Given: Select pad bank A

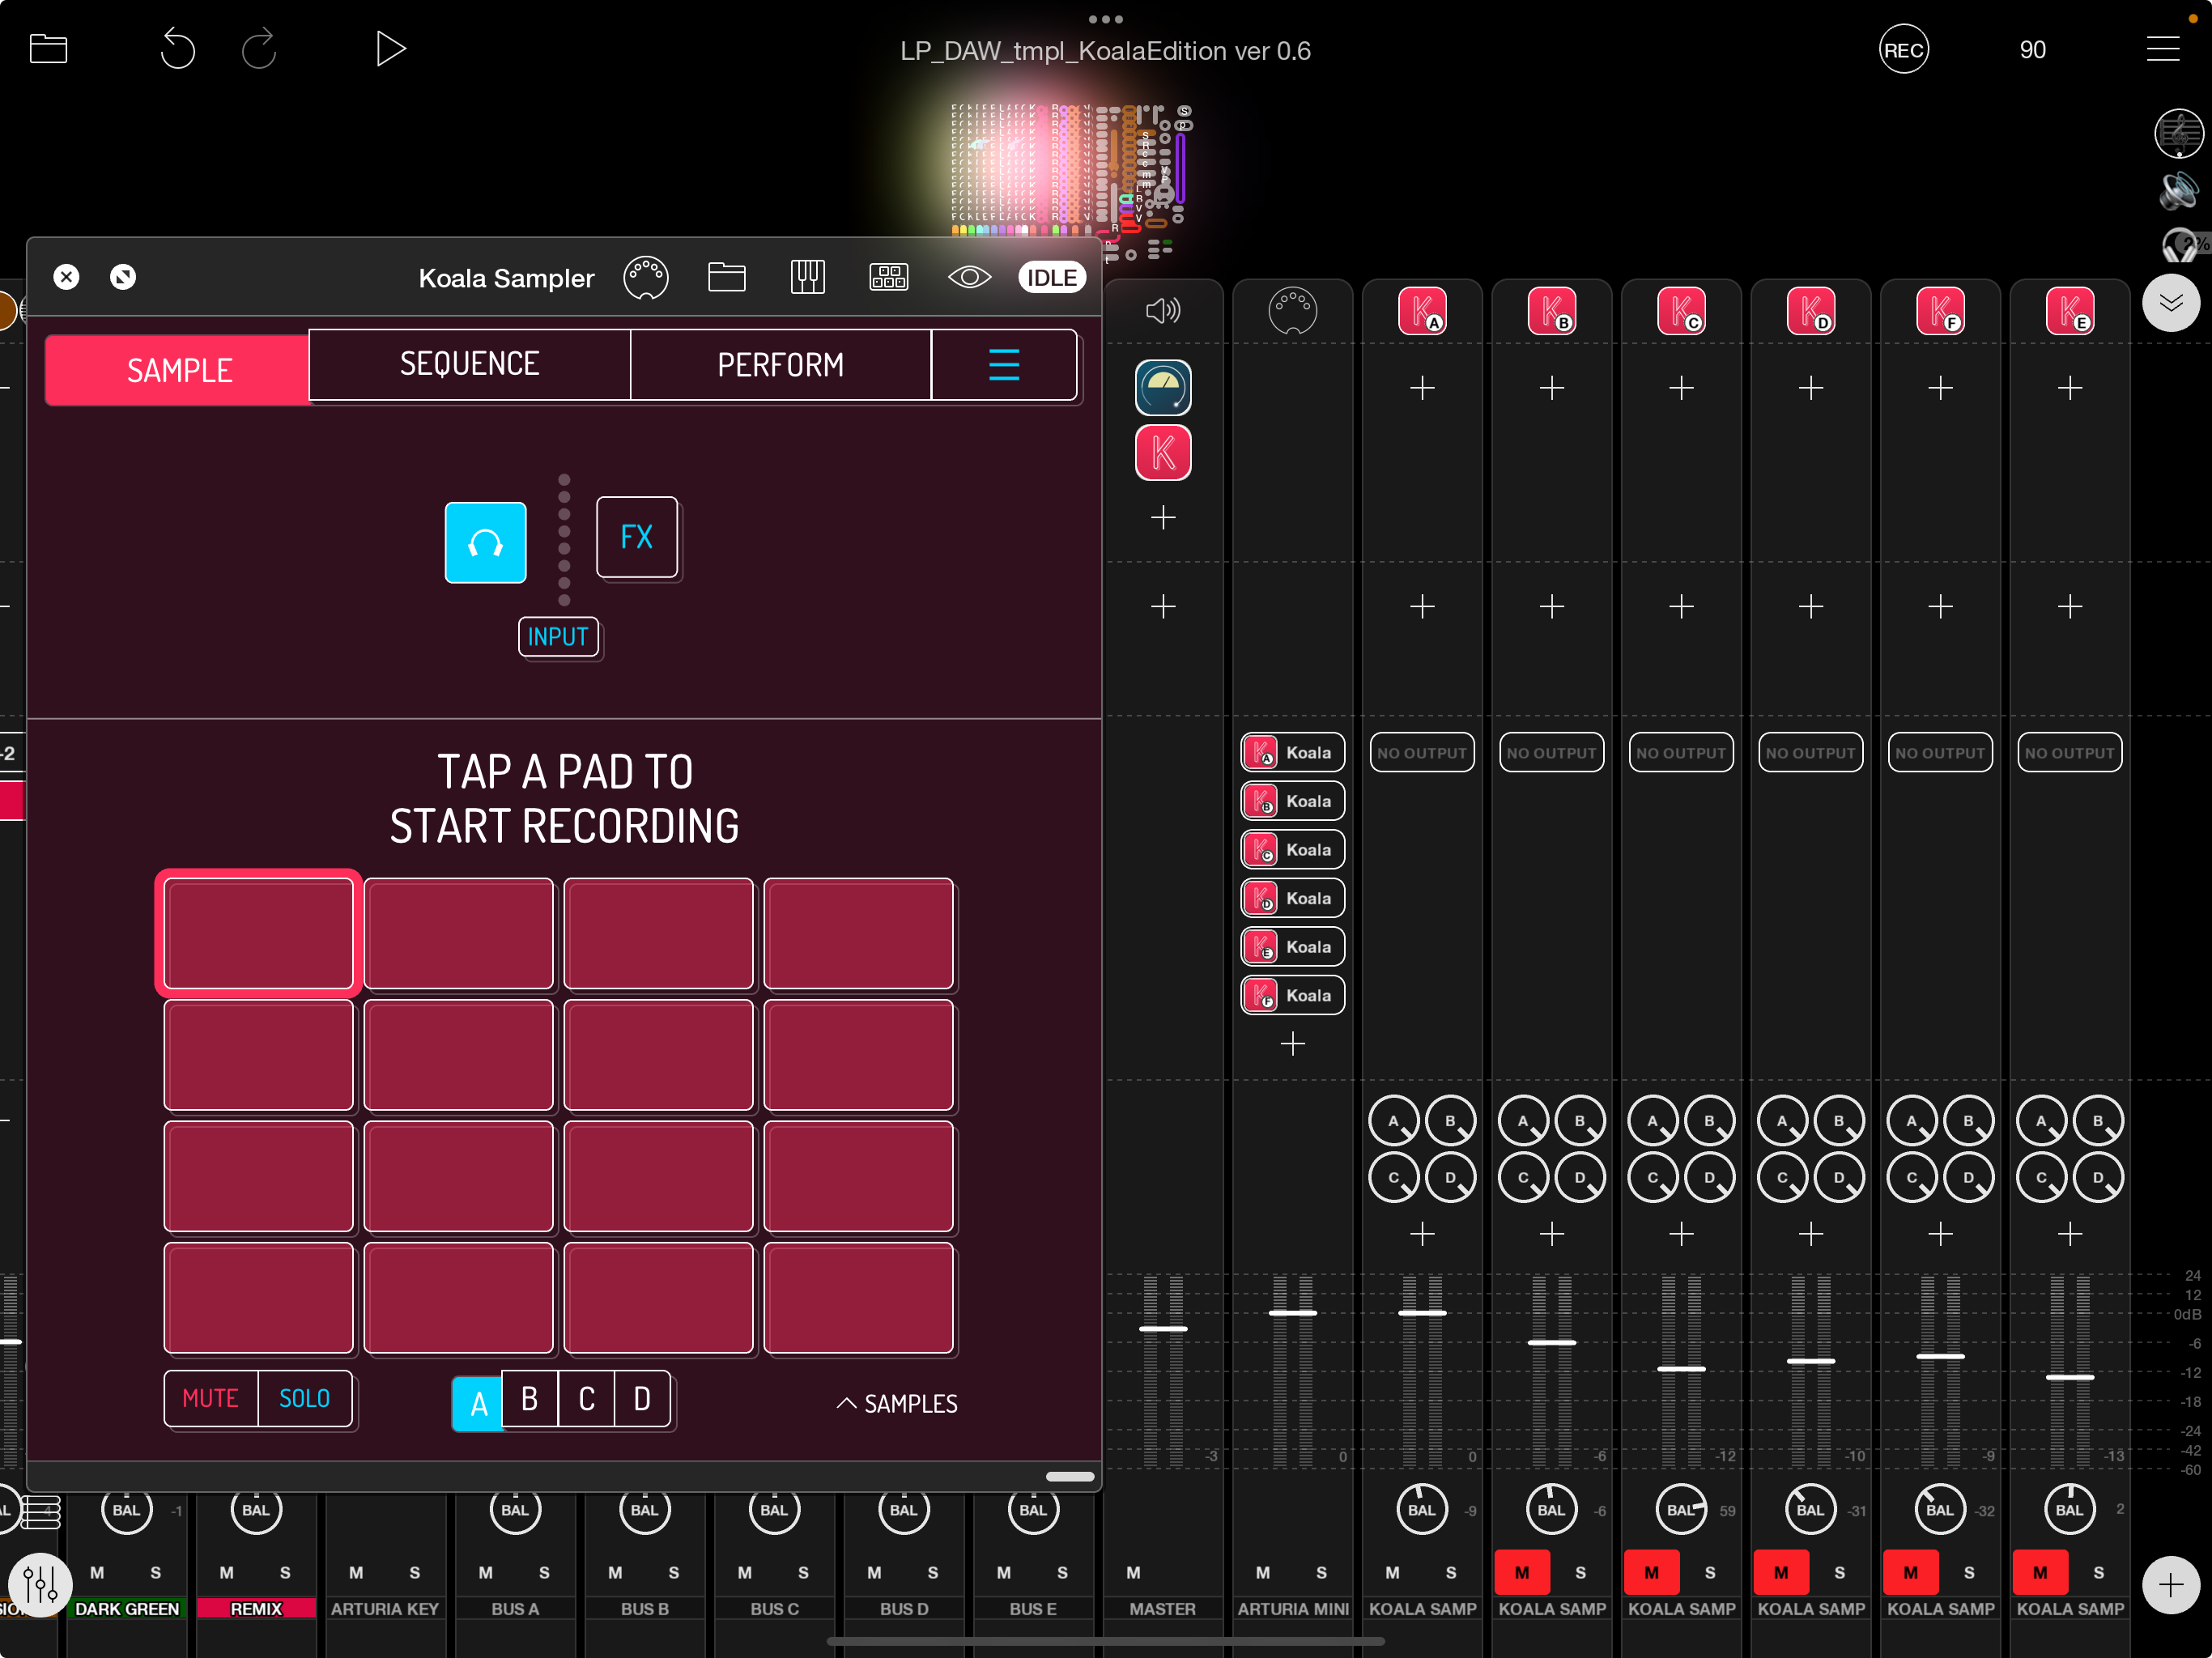Looking at the screenshot, I should [478, 1403].
